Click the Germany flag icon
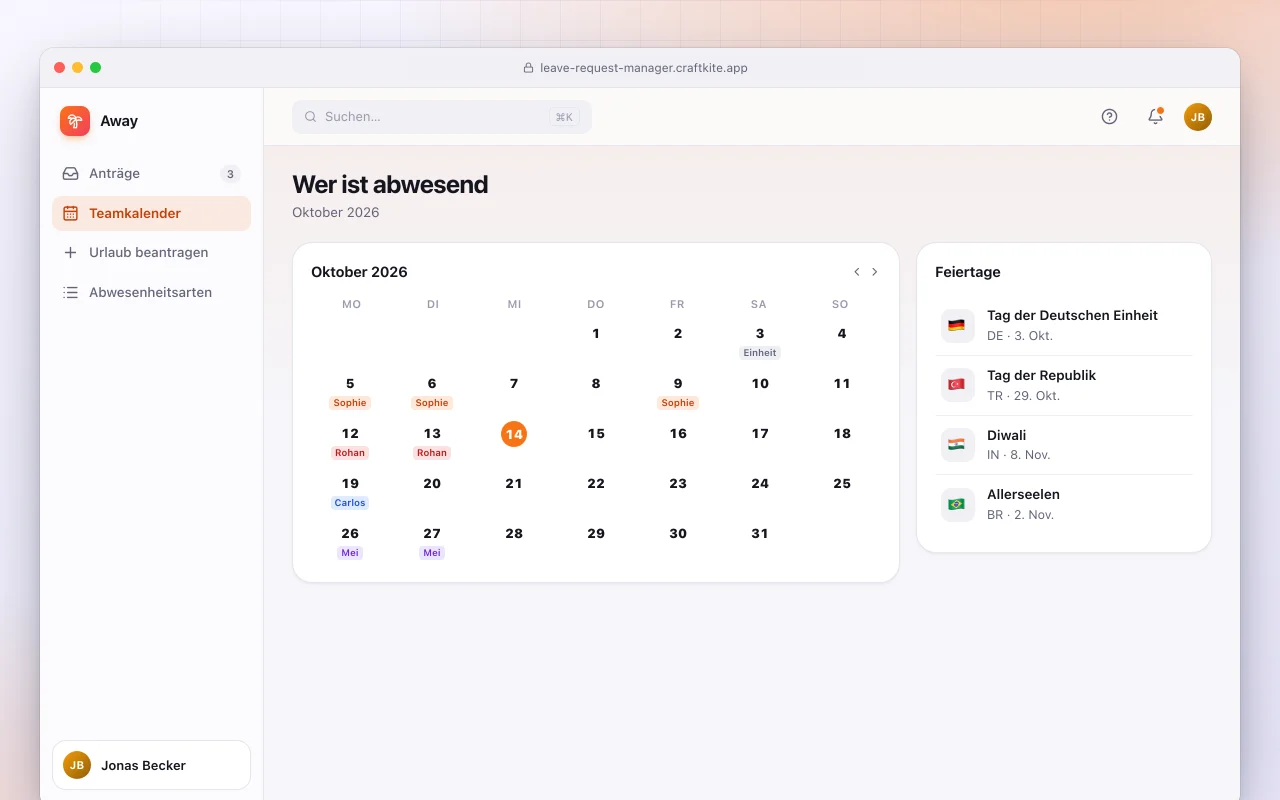Image resolution: width=1280 pixels, height=800 pixels. tap(957, 325)
